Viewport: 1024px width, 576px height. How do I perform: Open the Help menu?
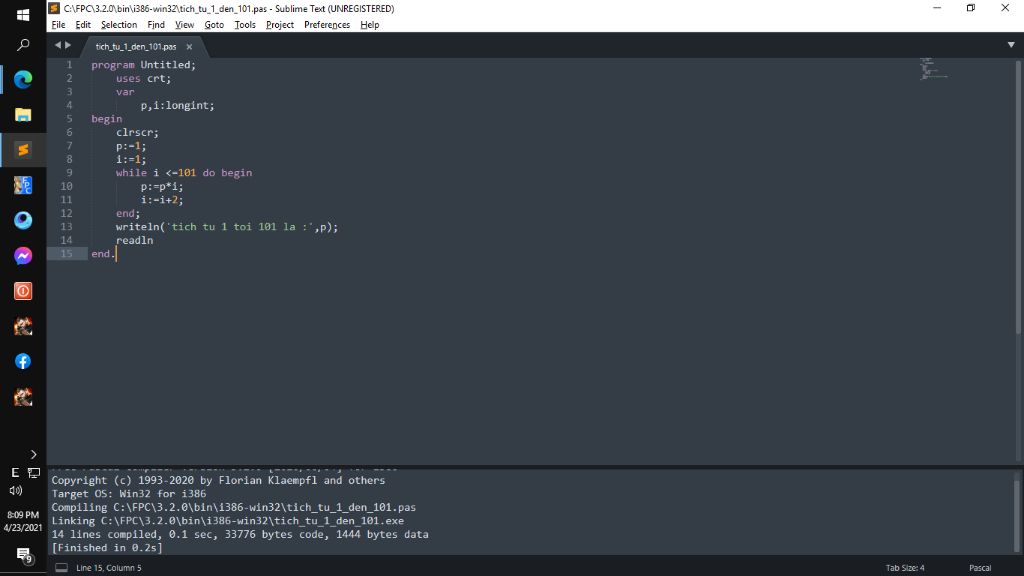[370, 25]
